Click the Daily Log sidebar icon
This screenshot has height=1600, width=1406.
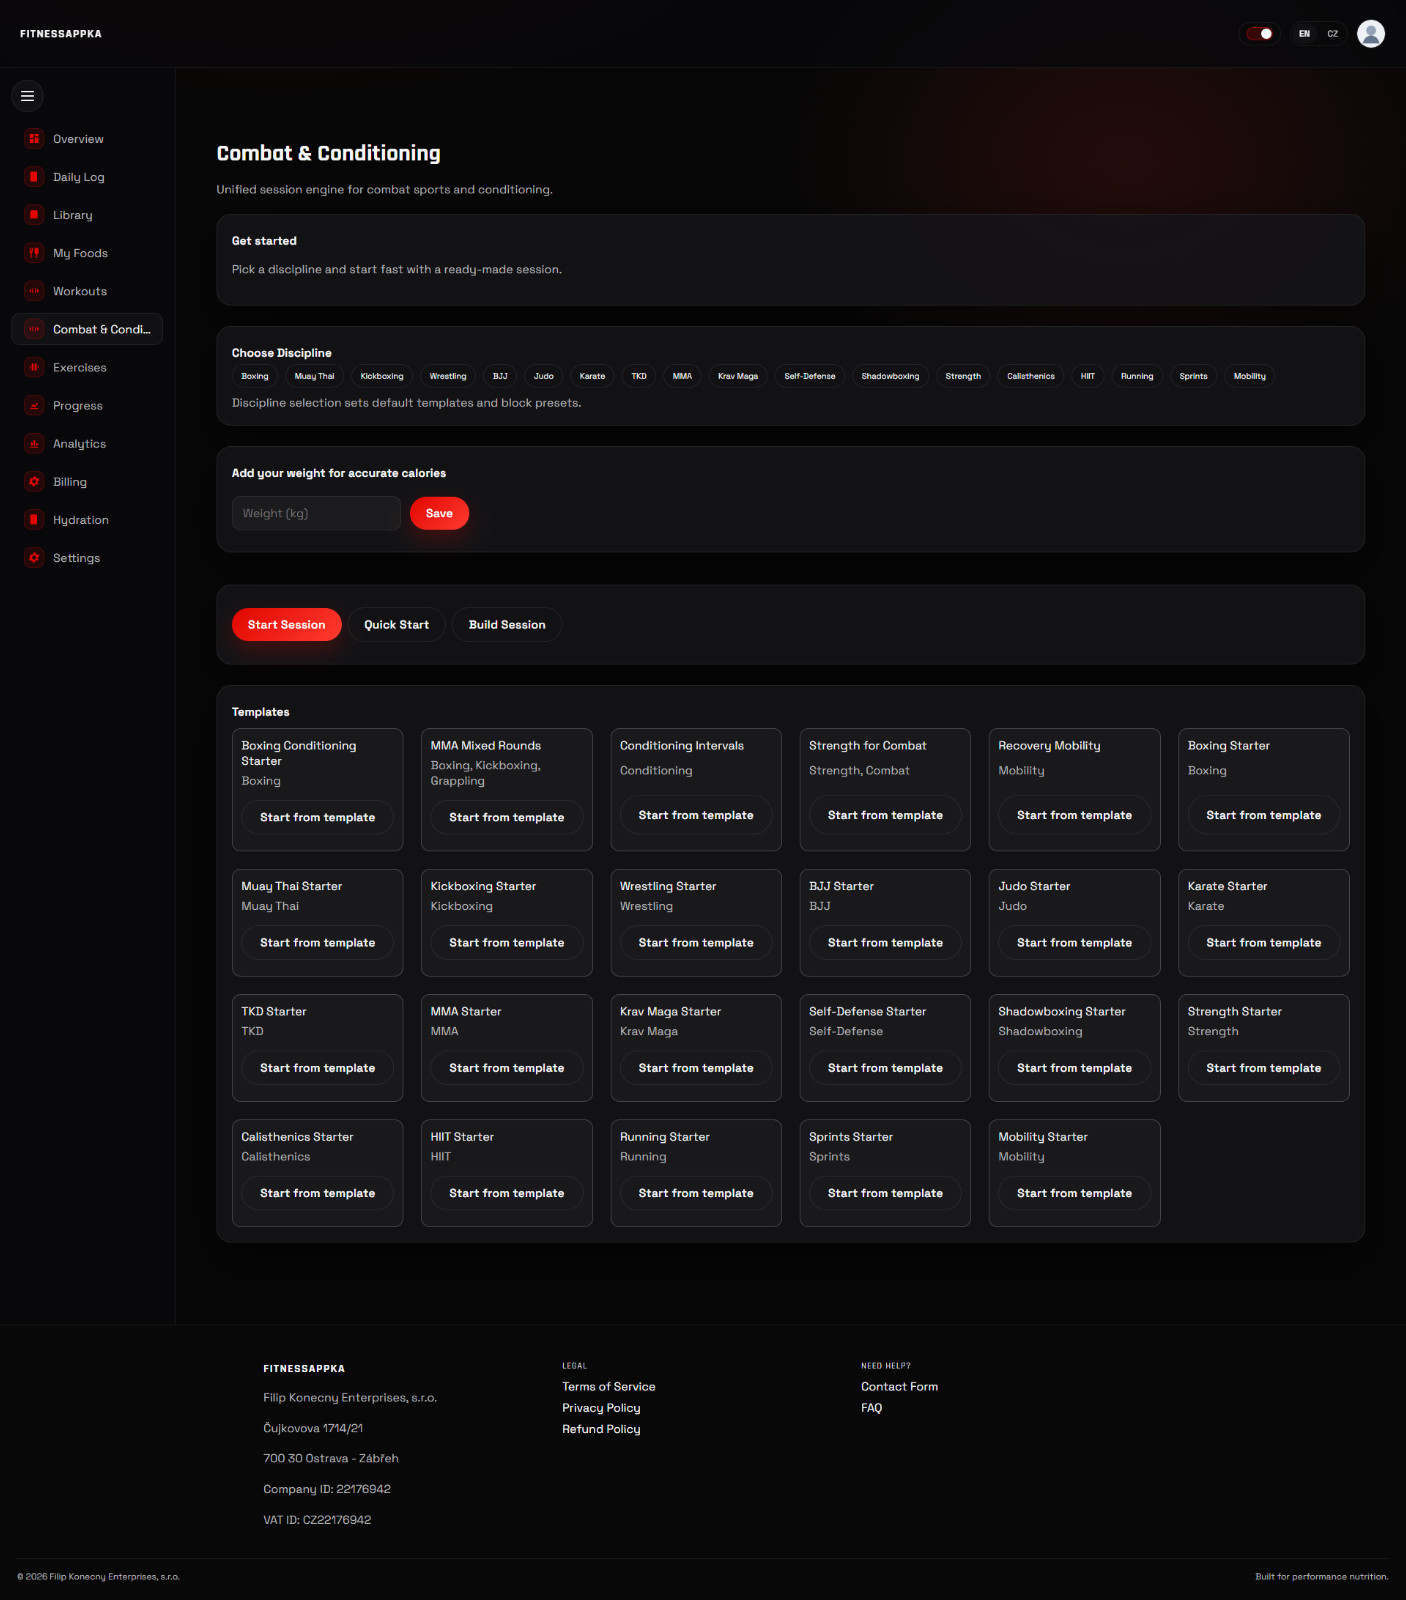pyautogui.click(x=34, y=177)
